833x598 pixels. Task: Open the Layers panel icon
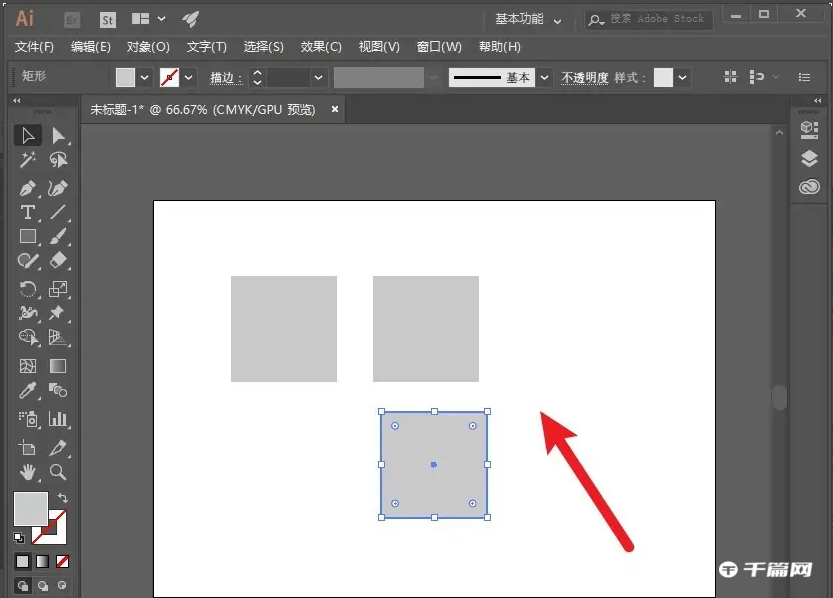810,157
